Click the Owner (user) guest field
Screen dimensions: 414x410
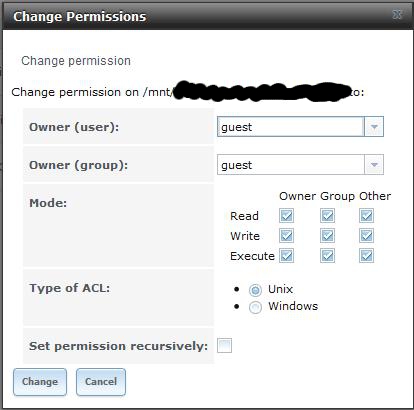click(x=291, y=127)
